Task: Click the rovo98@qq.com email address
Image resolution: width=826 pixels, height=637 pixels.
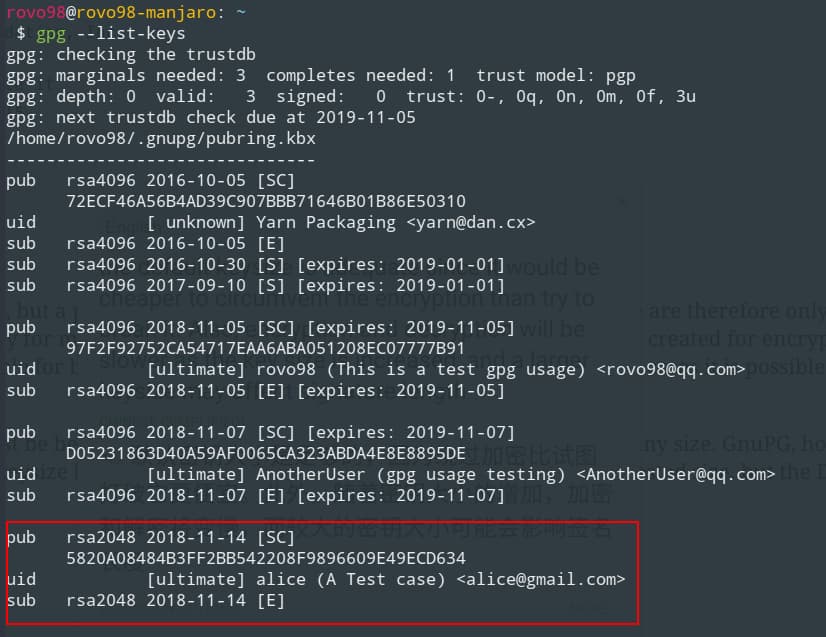Action: (670, 369)
